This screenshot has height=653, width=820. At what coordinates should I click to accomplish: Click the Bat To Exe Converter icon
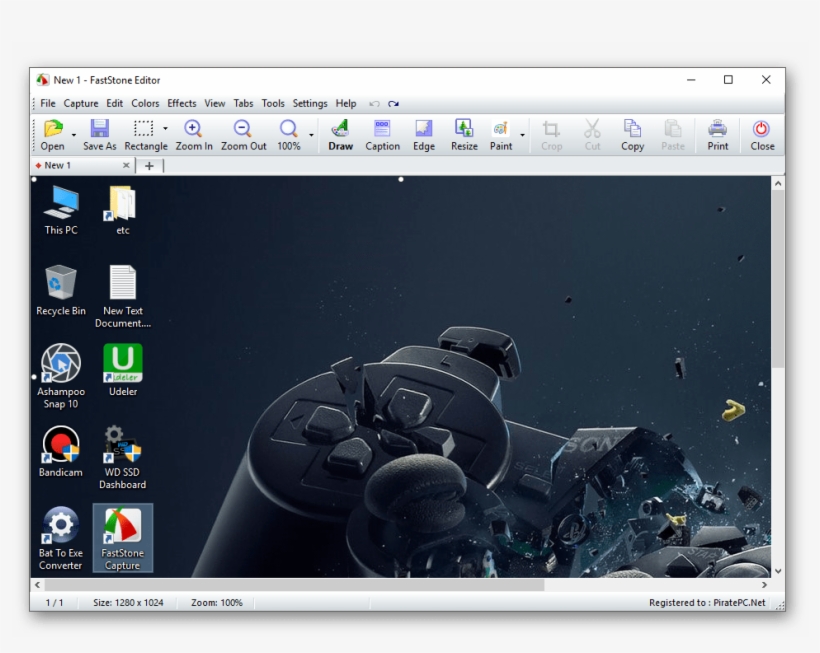[x=61, y=538]
